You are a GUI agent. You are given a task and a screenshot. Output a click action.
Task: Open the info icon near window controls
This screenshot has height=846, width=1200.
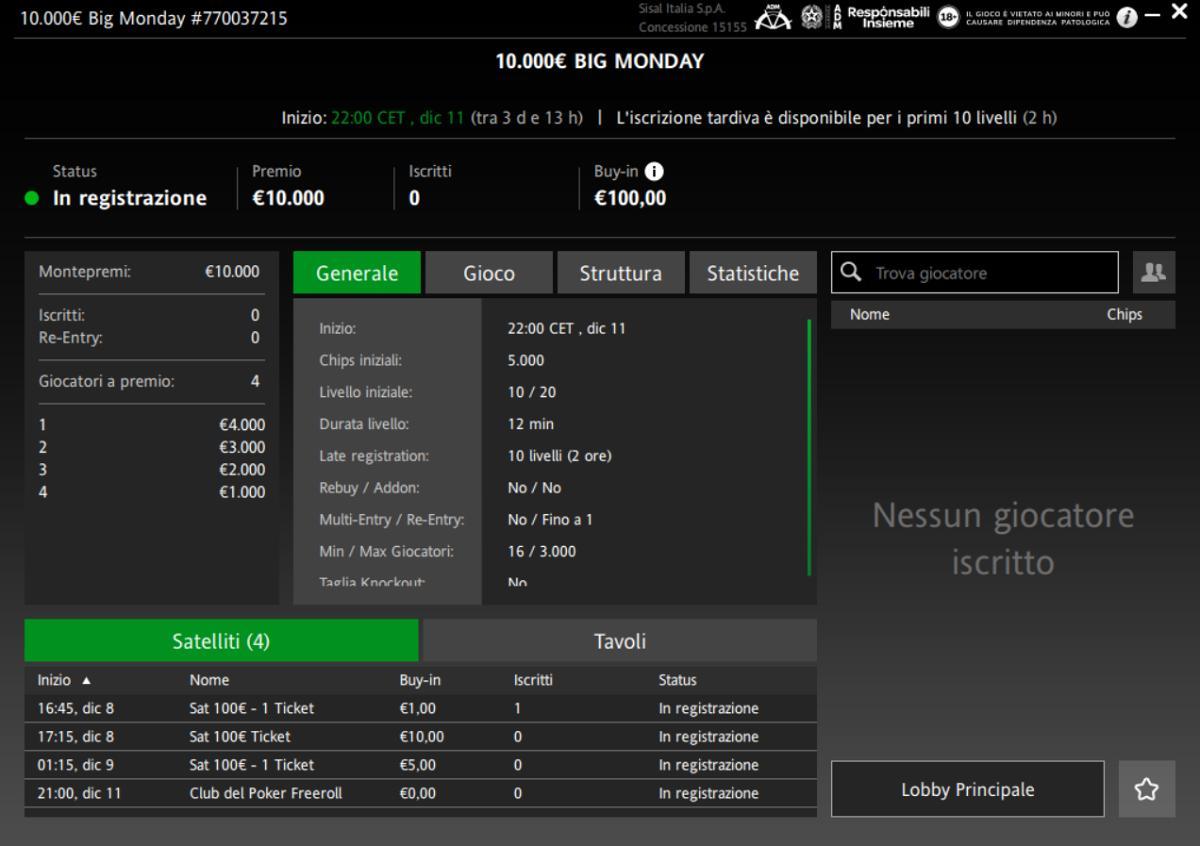(1129, 15)
